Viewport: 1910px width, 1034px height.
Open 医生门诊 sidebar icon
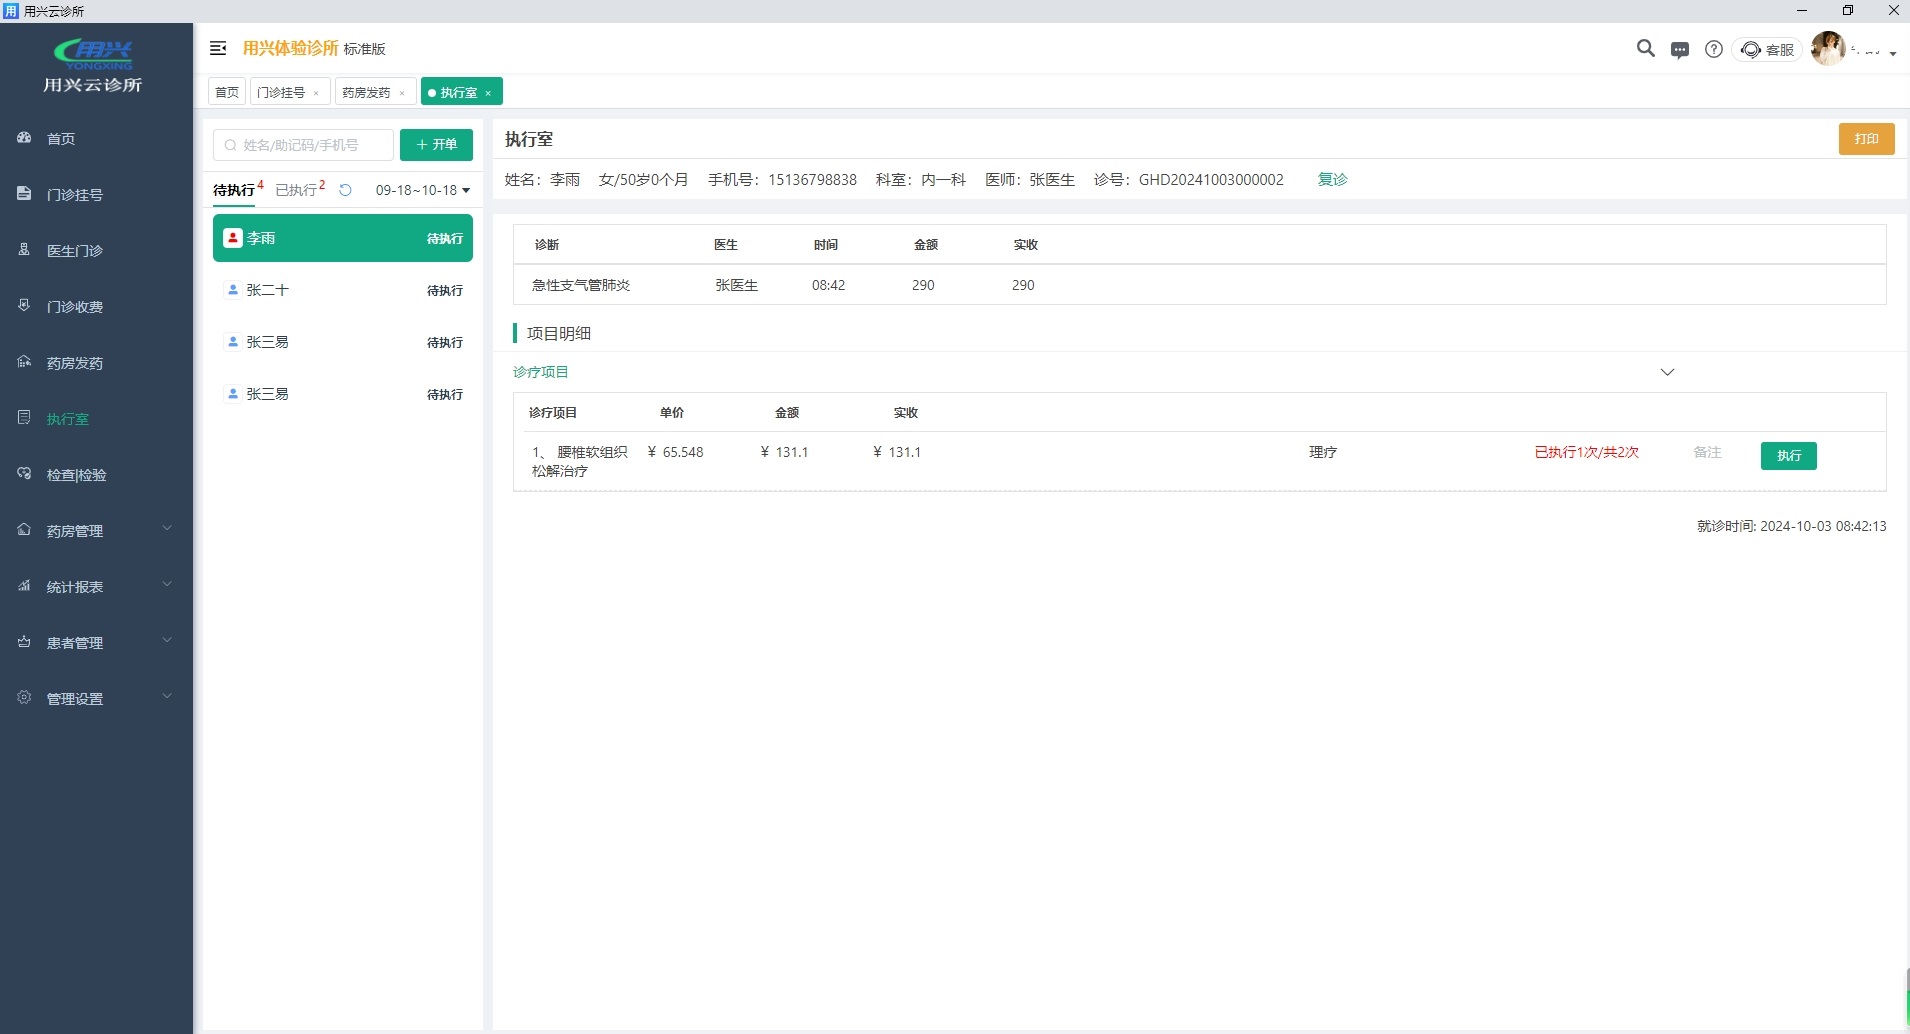(24, 250)
